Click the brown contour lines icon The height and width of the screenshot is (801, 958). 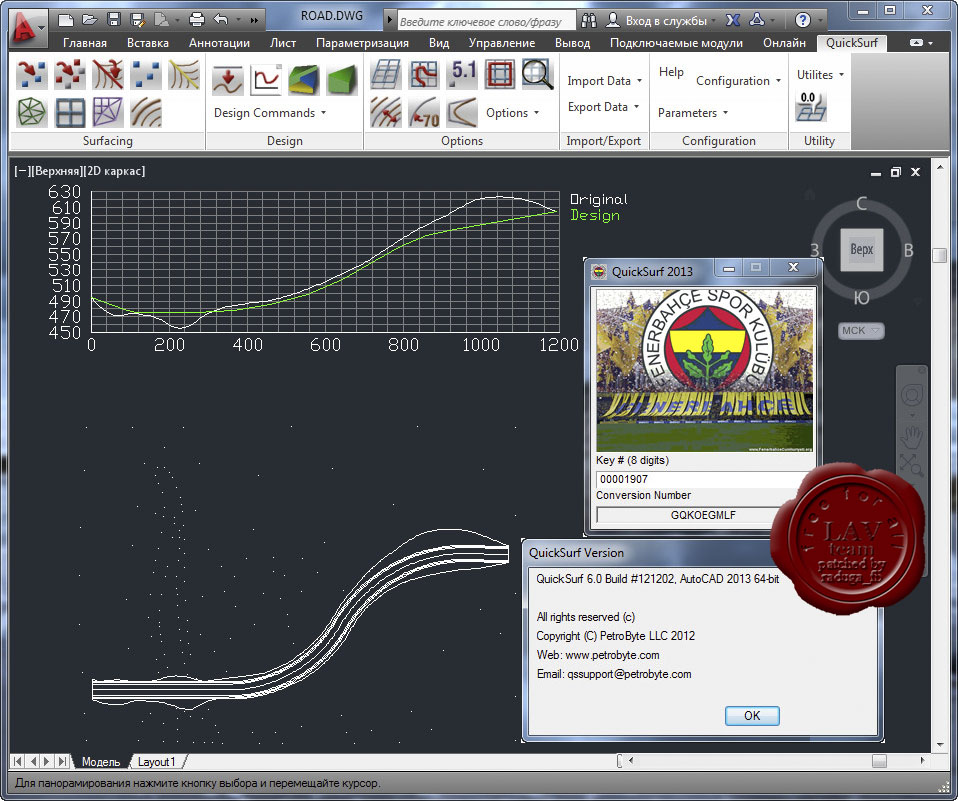146,112
